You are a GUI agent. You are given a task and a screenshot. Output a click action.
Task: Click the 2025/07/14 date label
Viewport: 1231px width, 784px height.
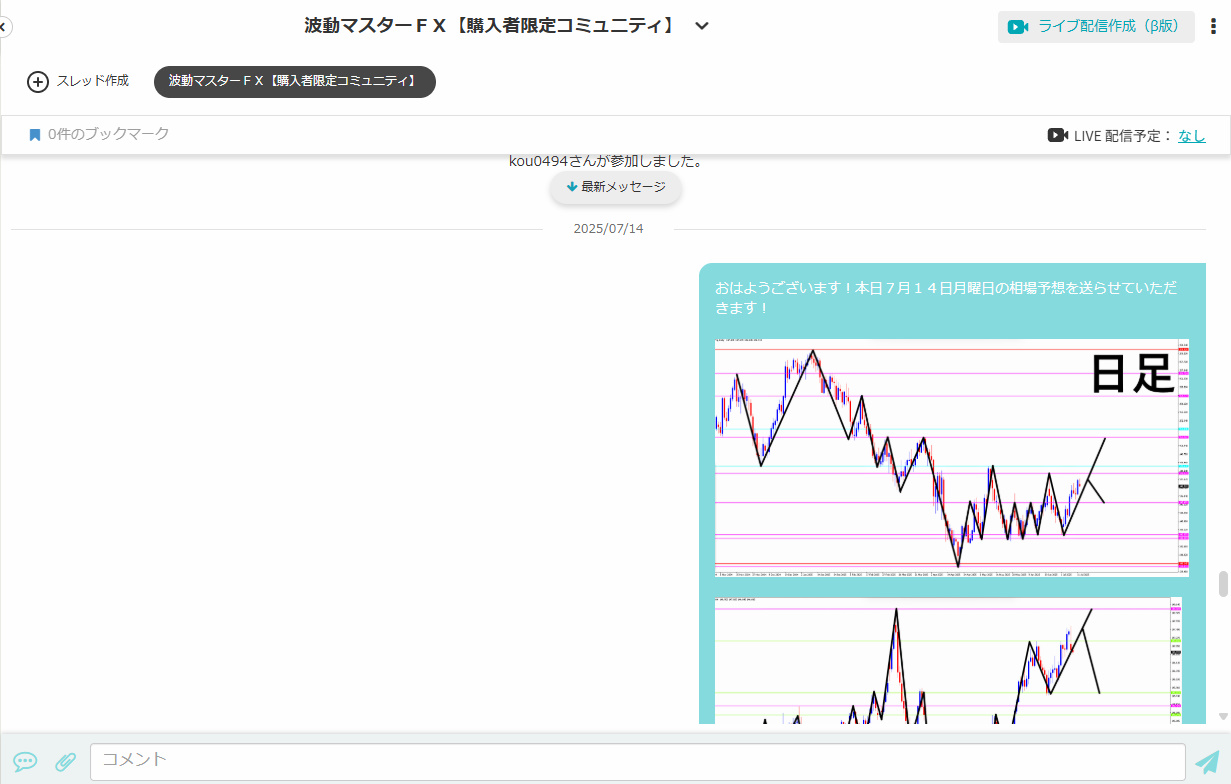click(x=608, y=229)
